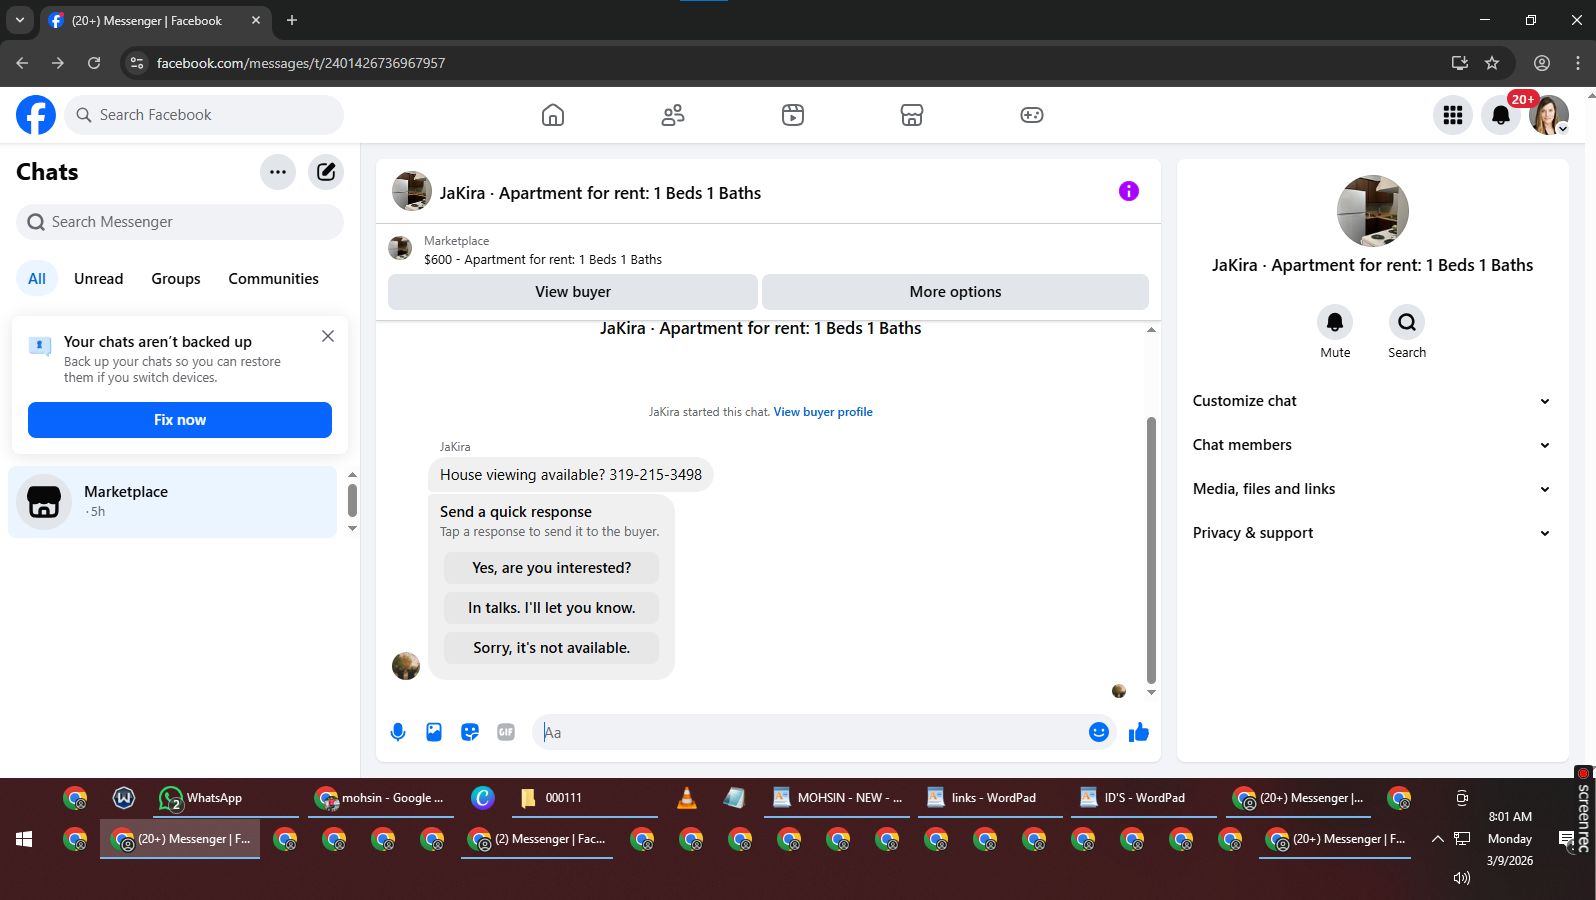This screenshot has width=1596, height=900.
Task: Choose a sticker icon
Action: point(470,732)
